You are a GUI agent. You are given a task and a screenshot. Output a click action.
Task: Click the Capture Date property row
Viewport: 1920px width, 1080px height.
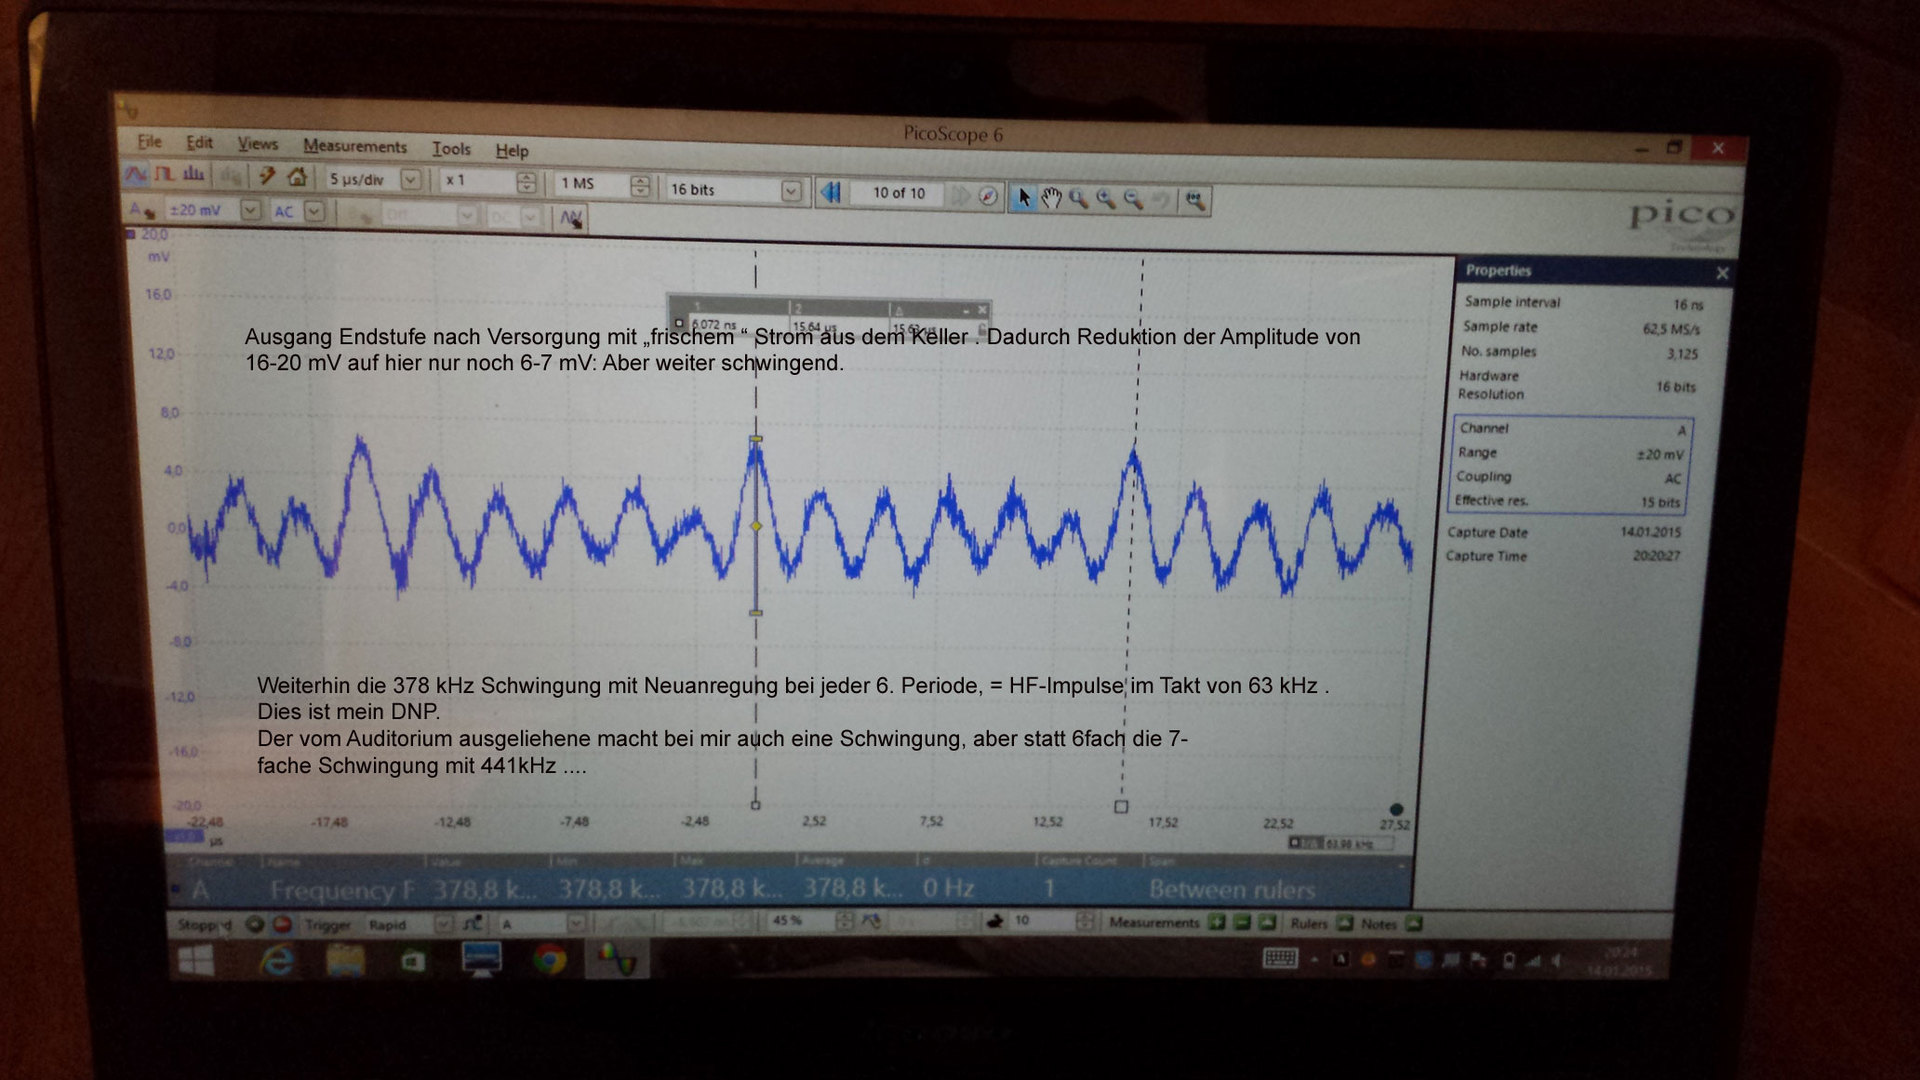click(x=1565, y=532)
